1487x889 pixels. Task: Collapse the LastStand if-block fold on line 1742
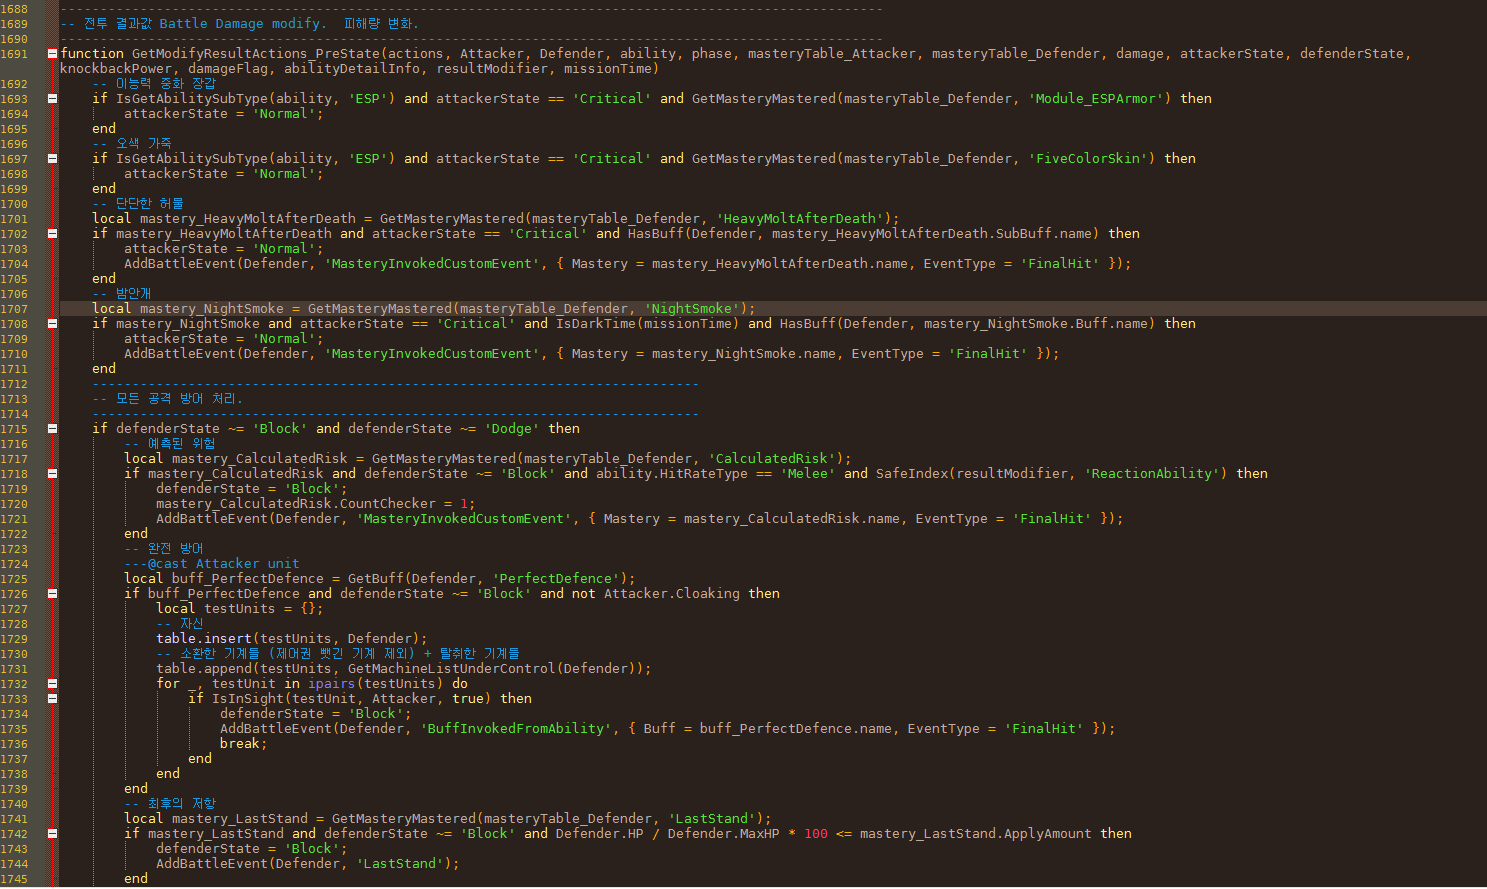52,834
